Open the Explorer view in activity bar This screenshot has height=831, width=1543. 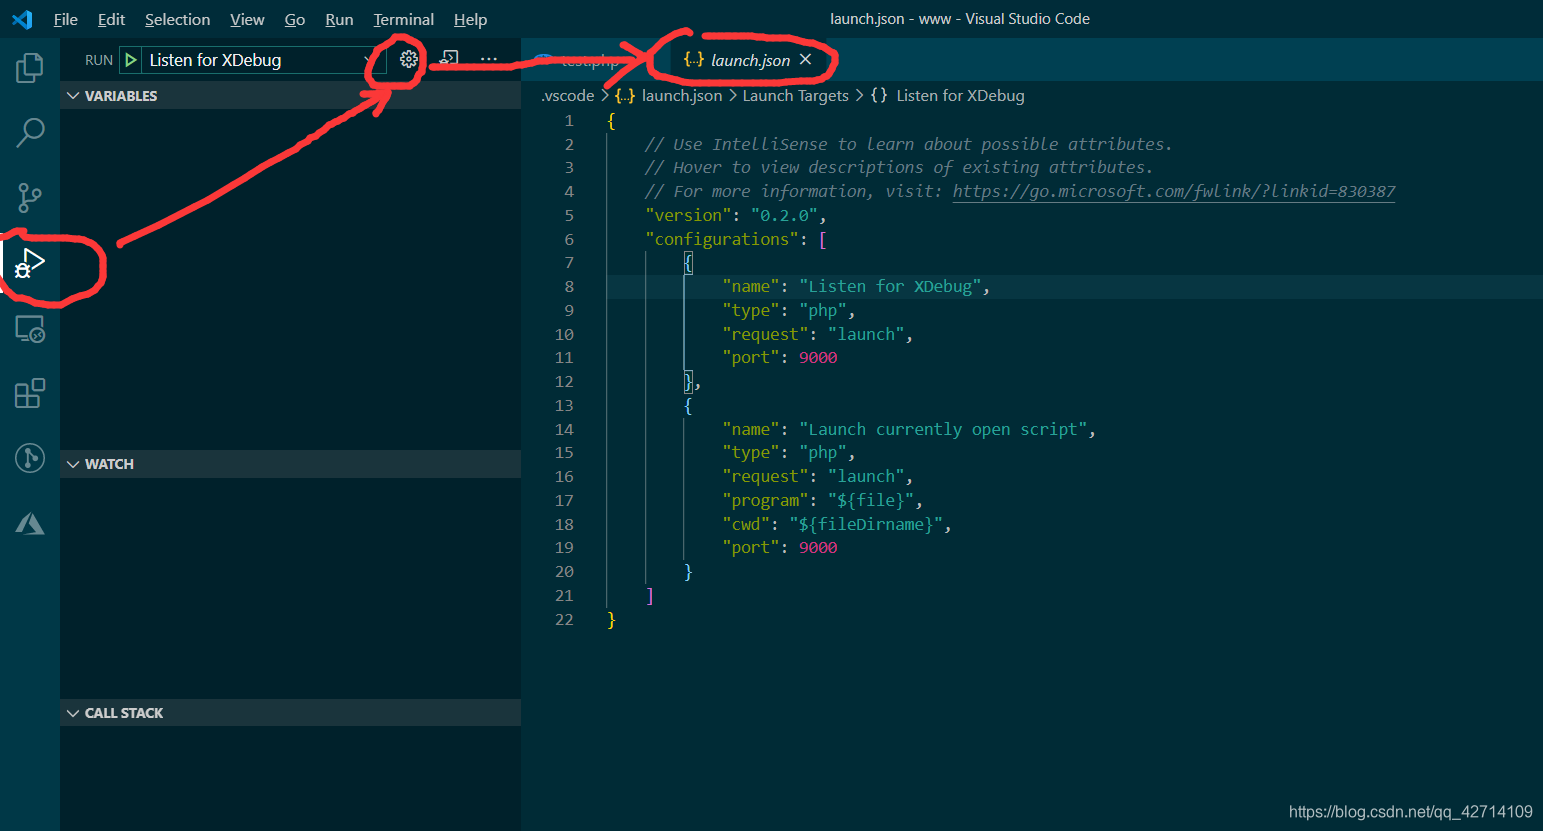(x=30, y=68)
